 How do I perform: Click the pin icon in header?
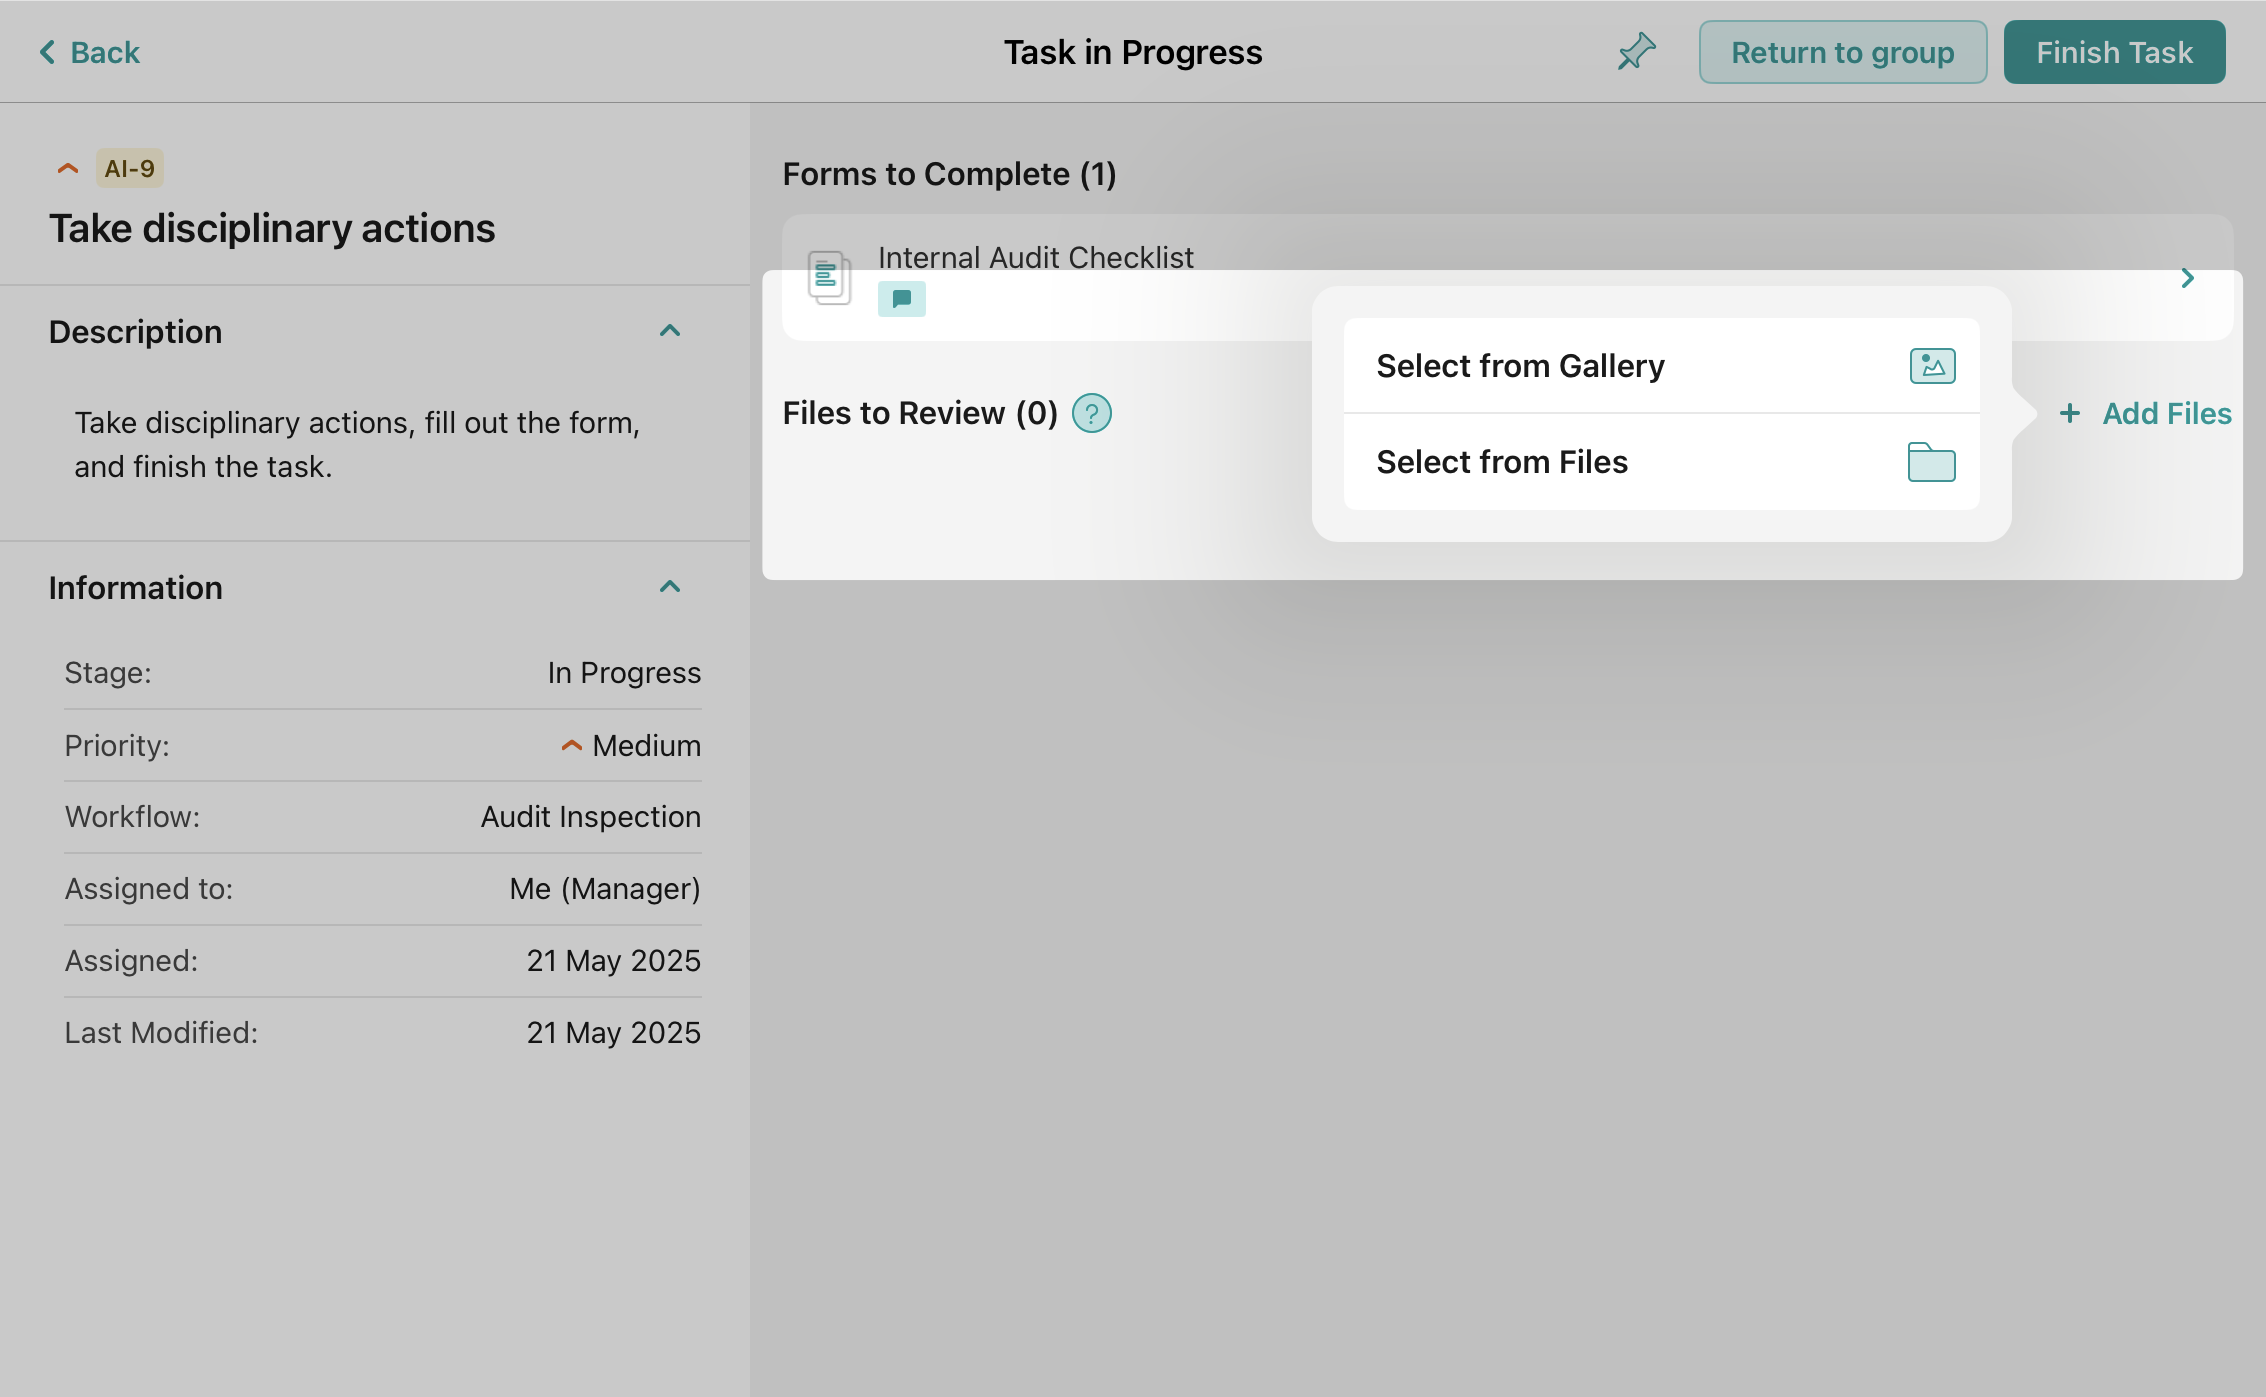click(1636, 52)
